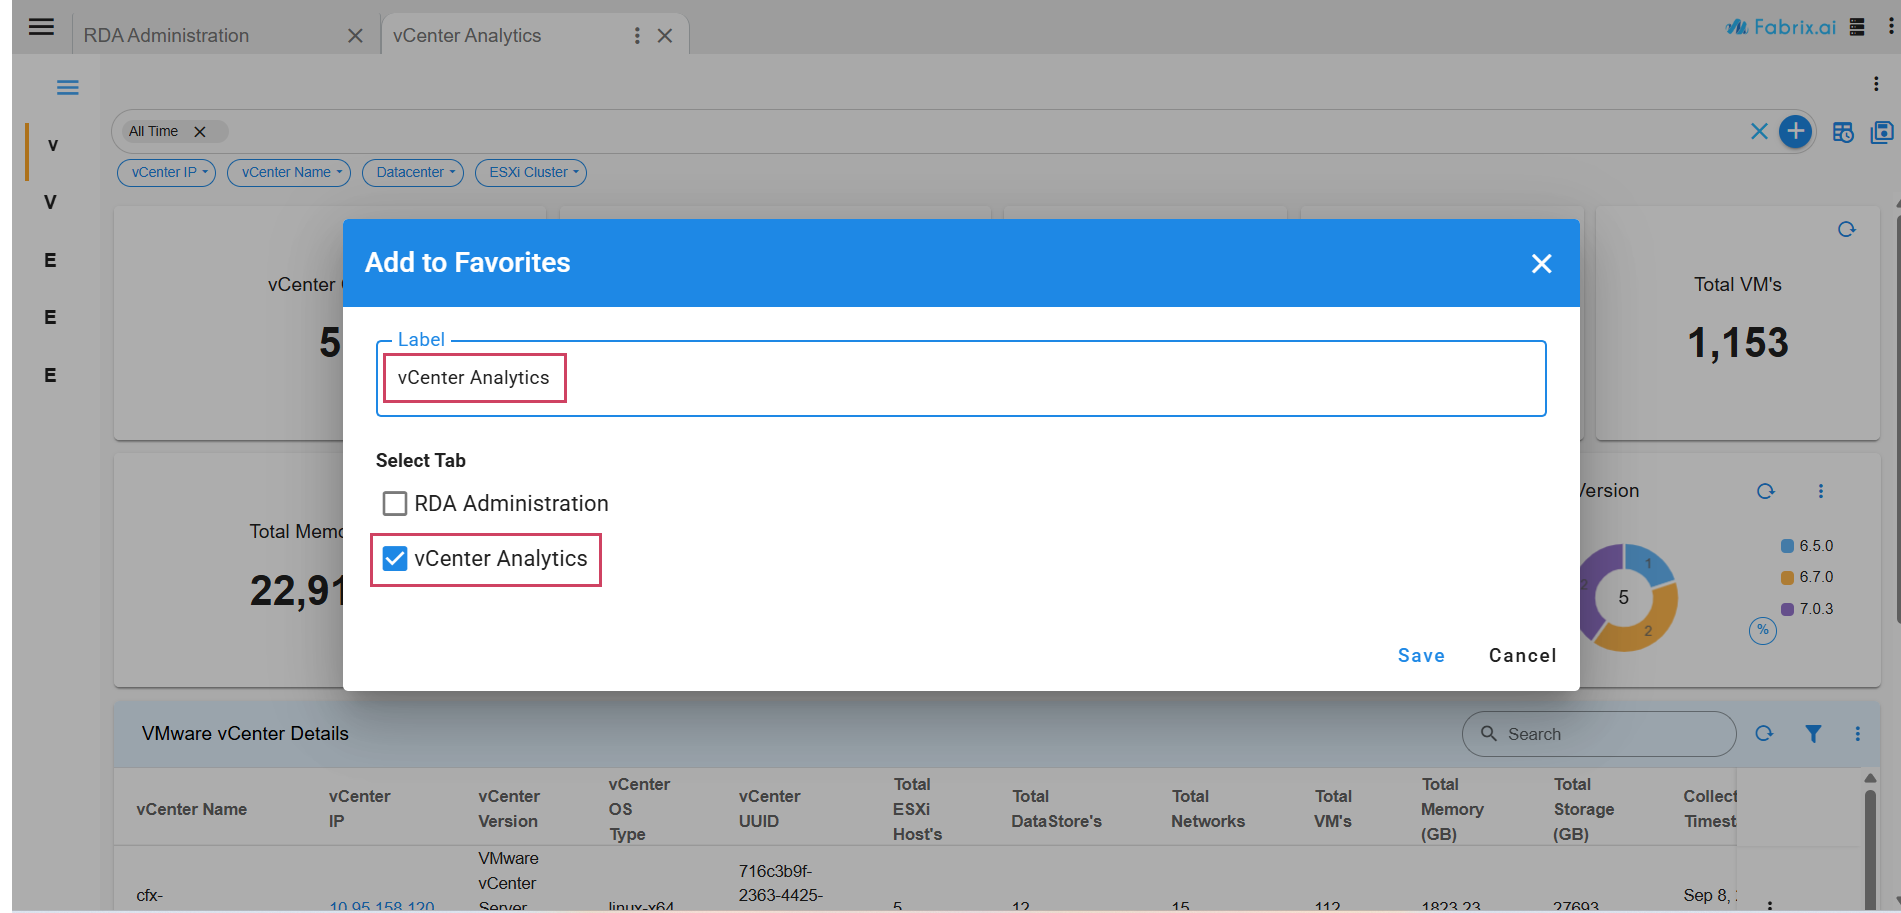This screenshot has width=1901, height=913.
Task: Toggle the 6.5.0 legend color swatch
Action: click(1787, 546)
